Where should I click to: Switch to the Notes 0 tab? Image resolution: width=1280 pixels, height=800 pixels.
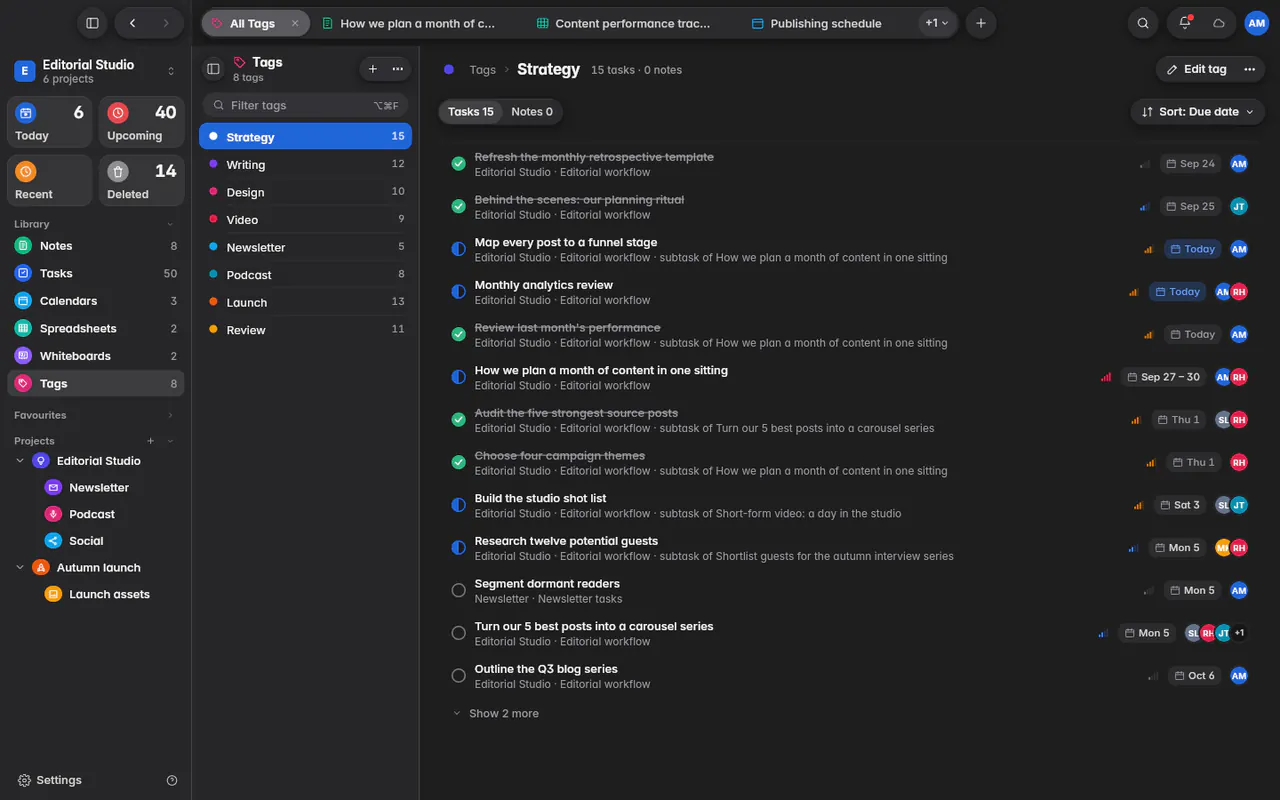pos(532,112)
